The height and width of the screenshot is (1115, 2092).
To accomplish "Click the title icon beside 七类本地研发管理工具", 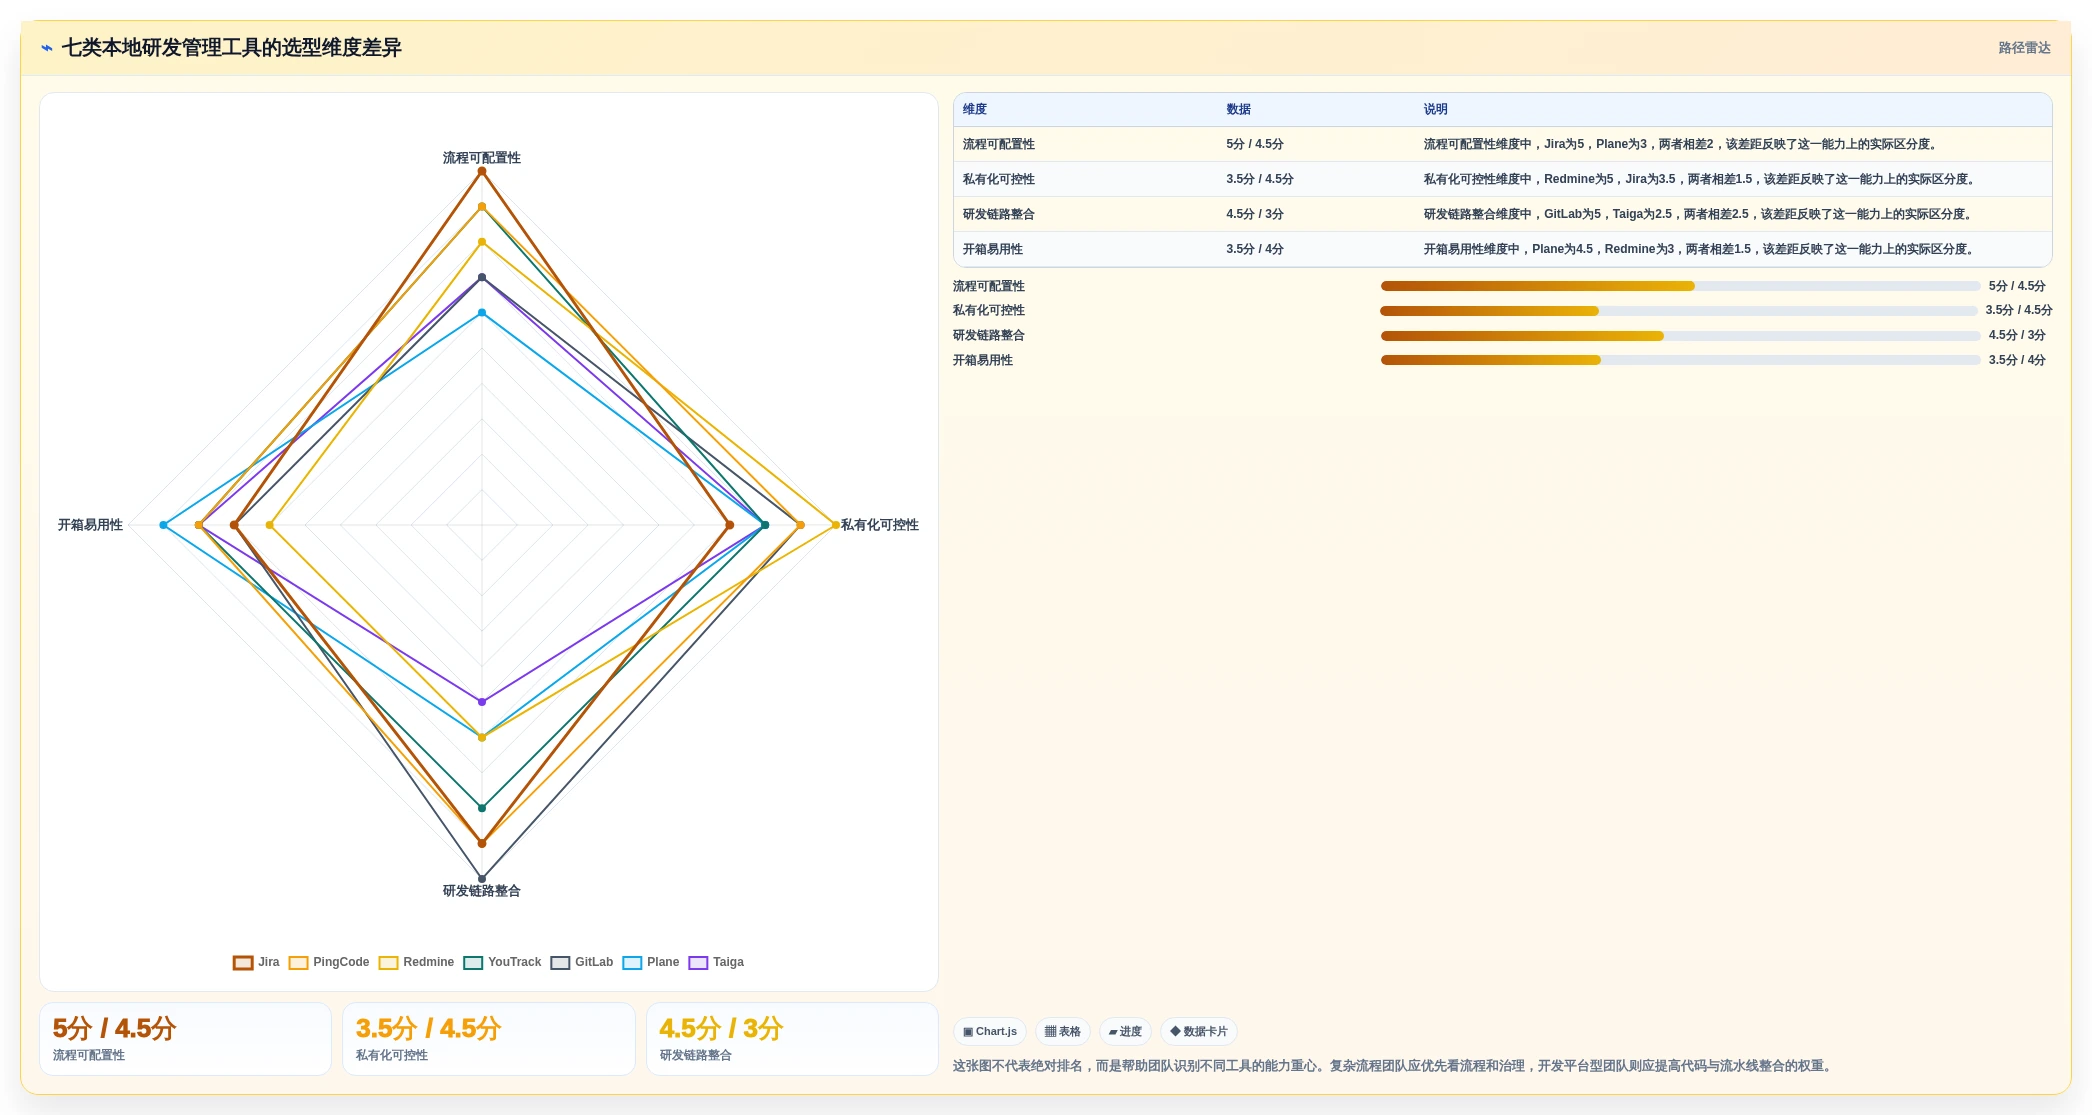I will tap(47, 48).
